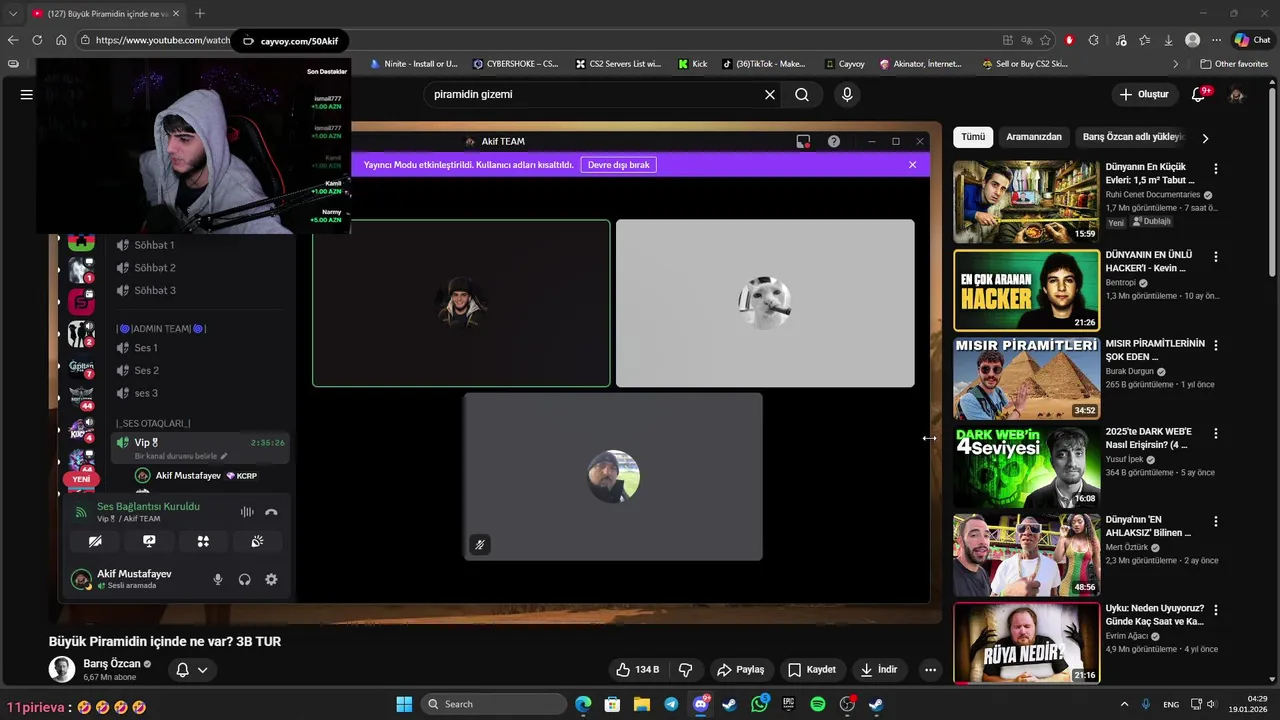1280x720 pixels.
Task: Click the Paylaş share button
Action: click(x=741, y=670)
